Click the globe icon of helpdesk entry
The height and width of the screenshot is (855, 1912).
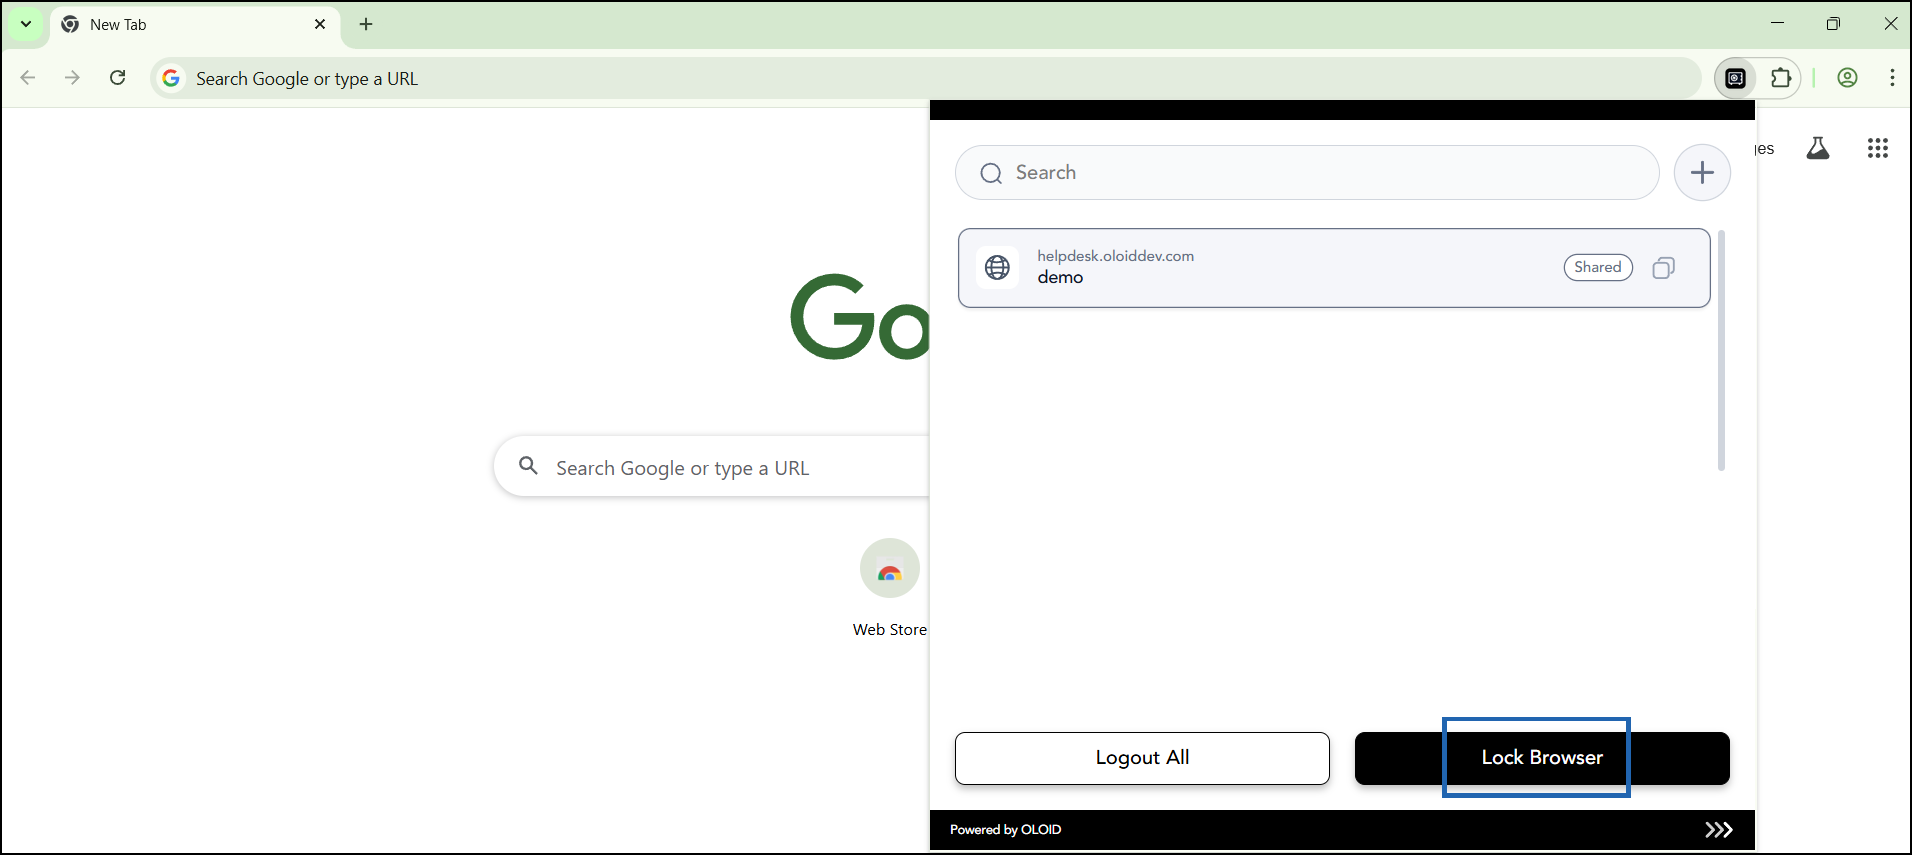tap(997, 267)
